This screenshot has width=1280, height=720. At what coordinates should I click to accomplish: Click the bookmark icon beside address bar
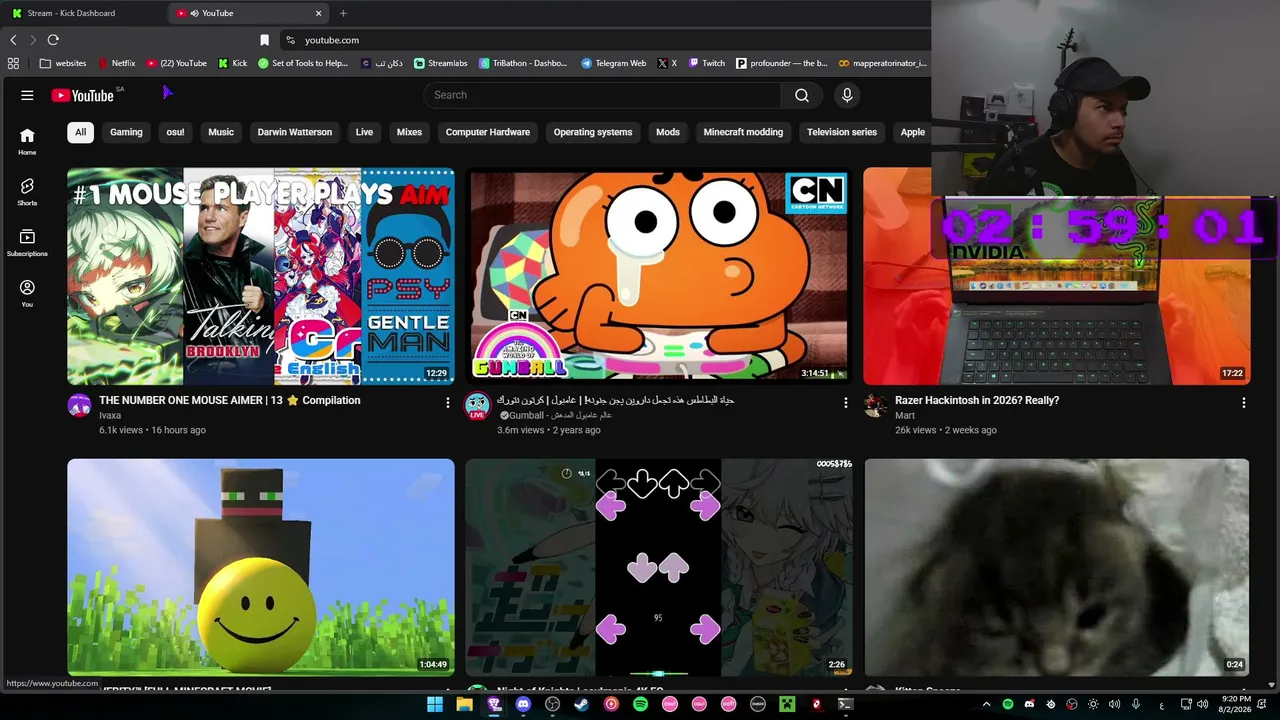tap(264, 40)
